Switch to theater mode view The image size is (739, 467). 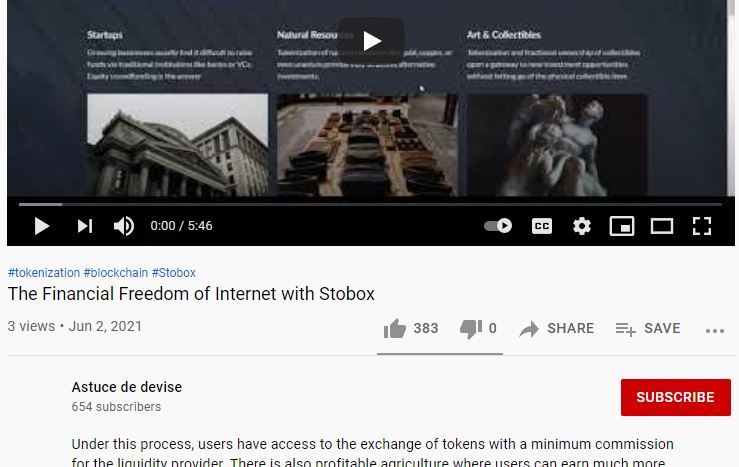662,226
